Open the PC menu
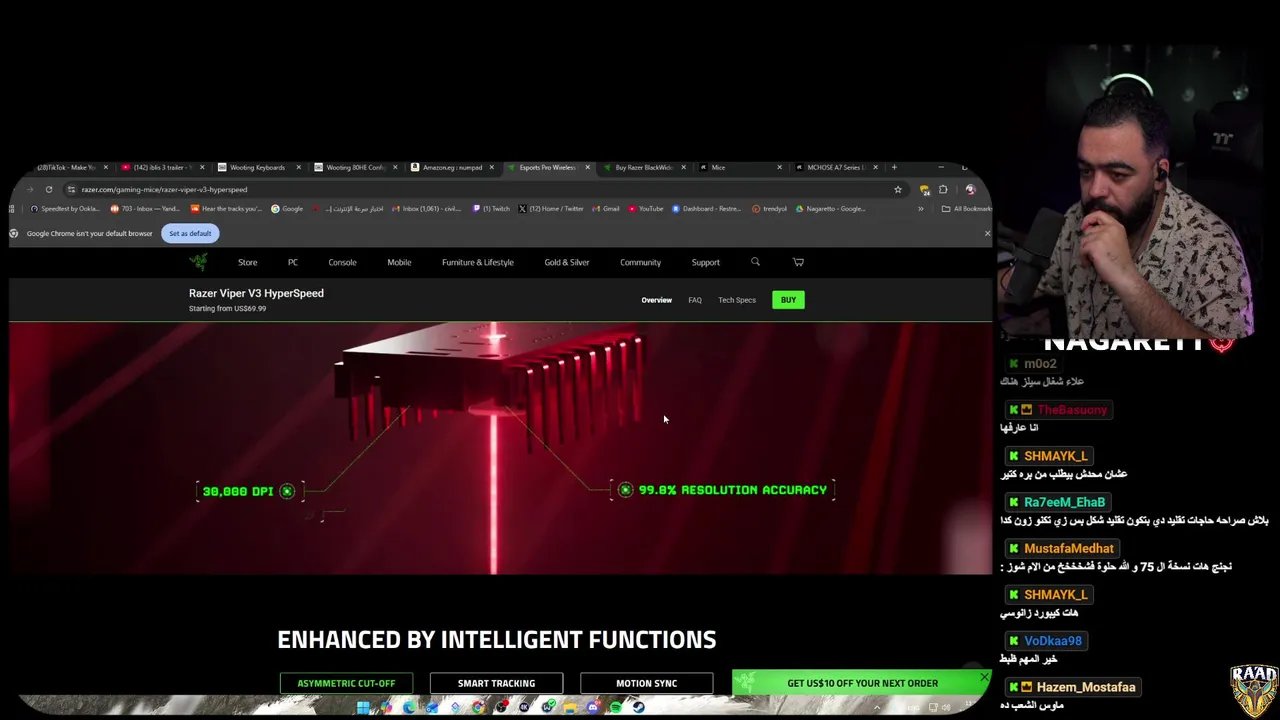The width and height of the screenshot is (1280, 720). 293,262
